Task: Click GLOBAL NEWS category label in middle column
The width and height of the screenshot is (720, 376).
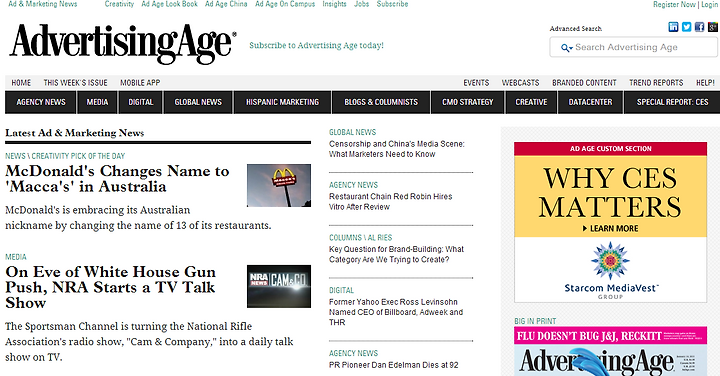Action: point(352,132)
